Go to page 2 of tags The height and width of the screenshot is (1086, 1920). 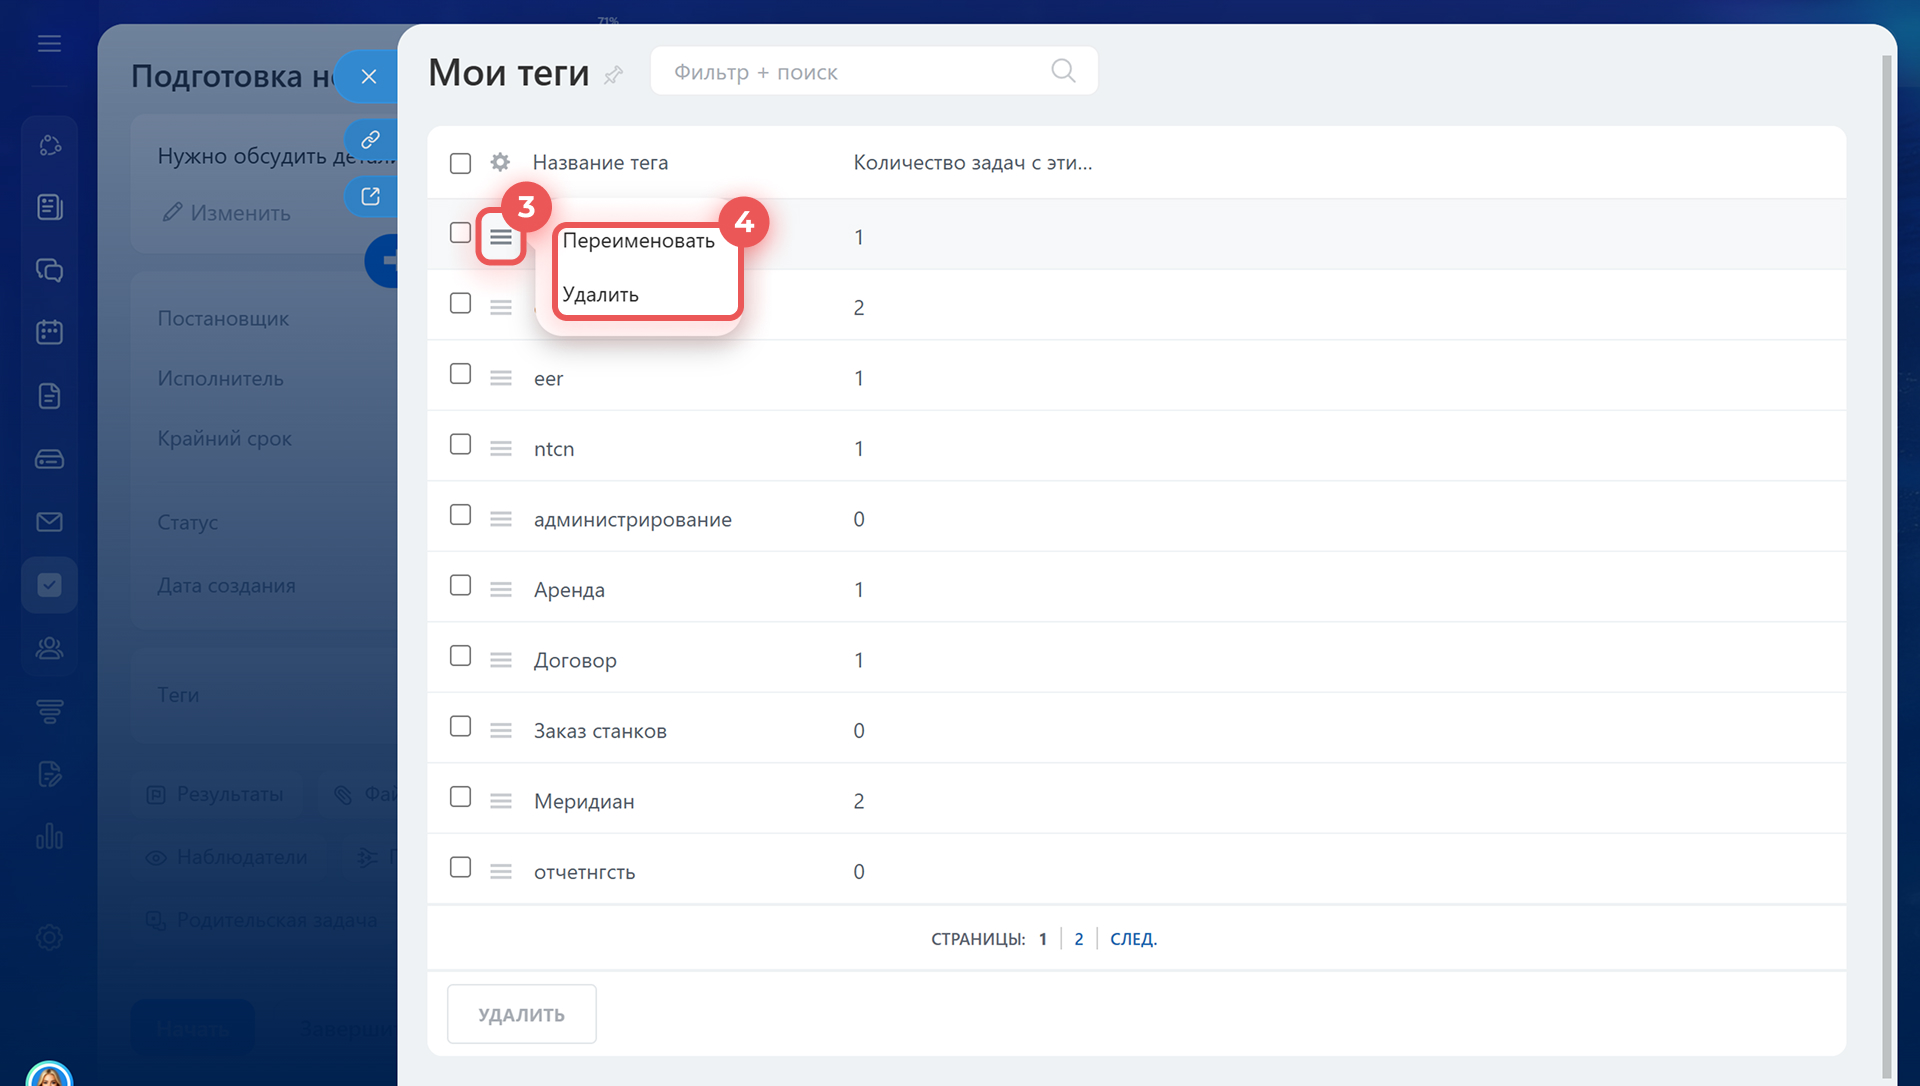(1078, 939)
